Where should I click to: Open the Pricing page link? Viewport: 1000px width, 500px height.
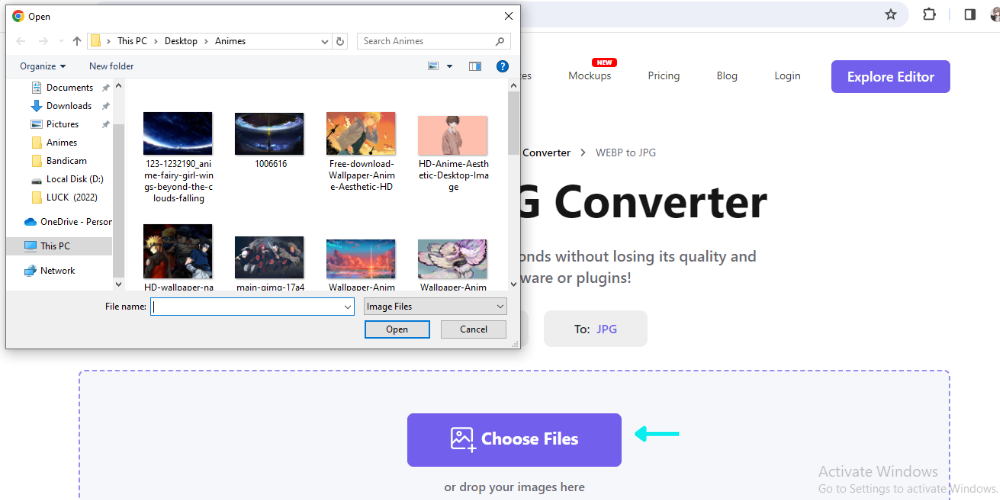(664, 76)
